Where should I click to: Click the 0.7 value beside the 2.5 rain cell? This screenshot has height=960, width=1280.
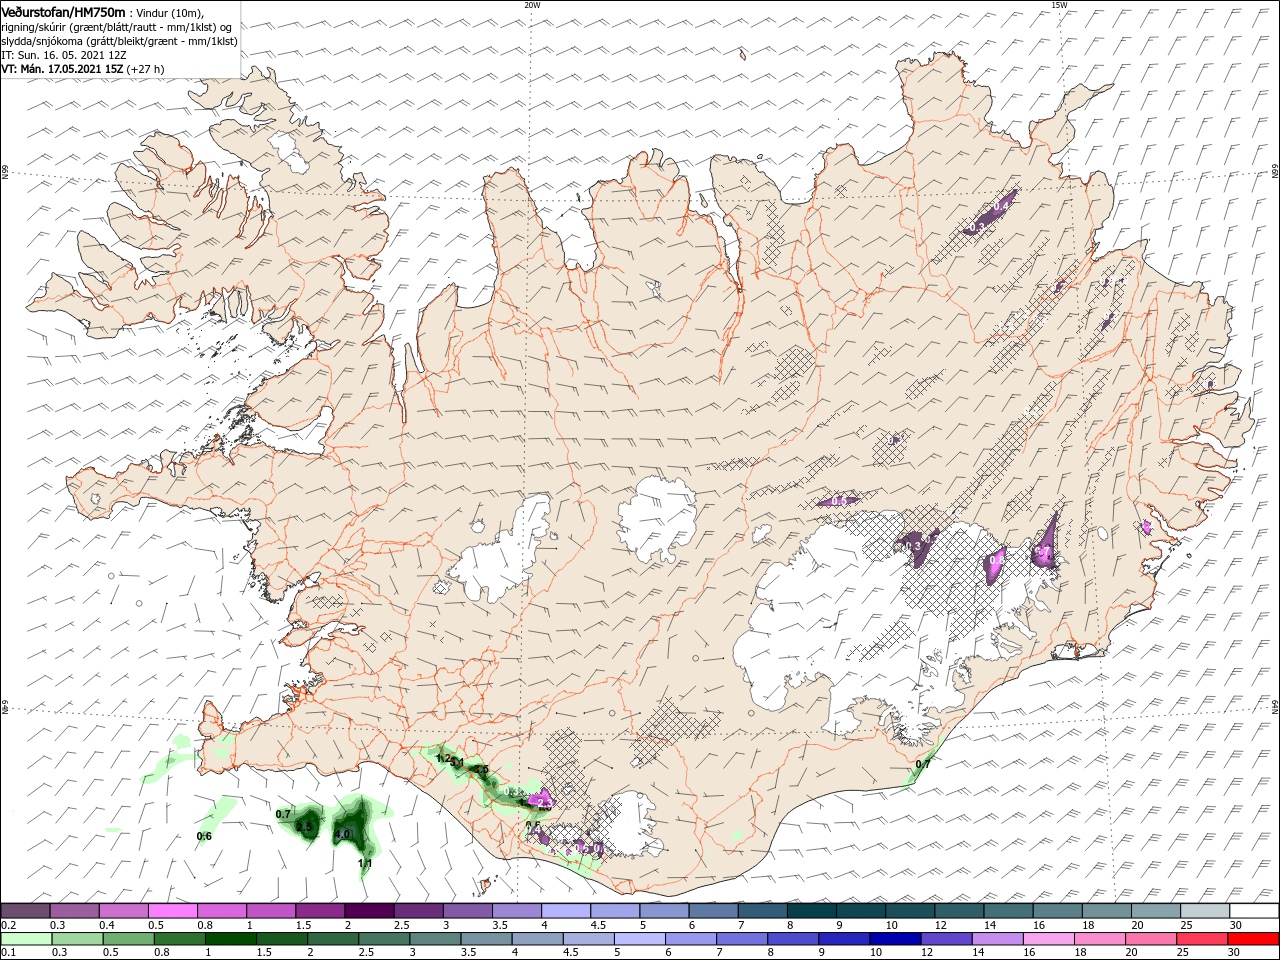[x=283, y=814]
